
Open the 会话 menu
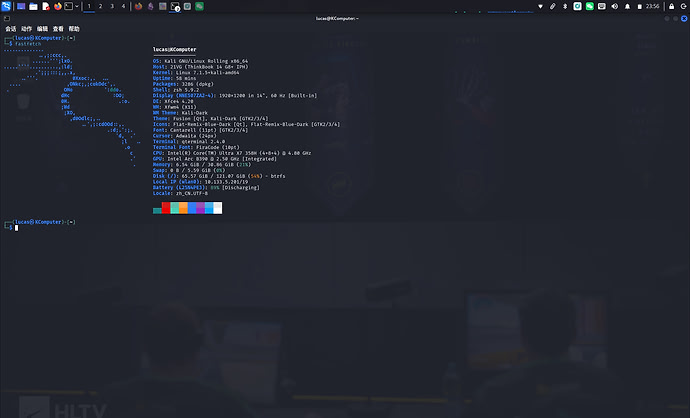coord(11,29)
